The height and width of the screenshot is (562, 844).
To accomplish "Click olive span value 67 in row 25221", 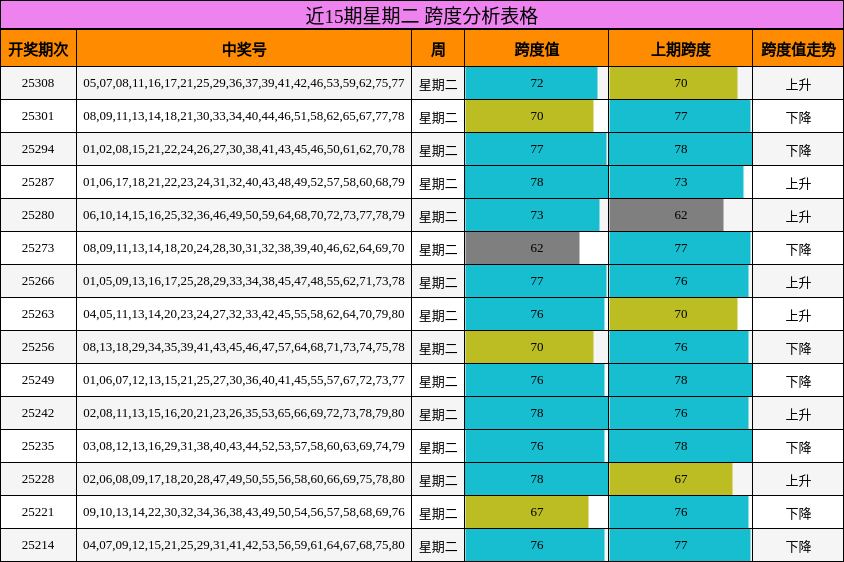I will click(x=527, y=512).
